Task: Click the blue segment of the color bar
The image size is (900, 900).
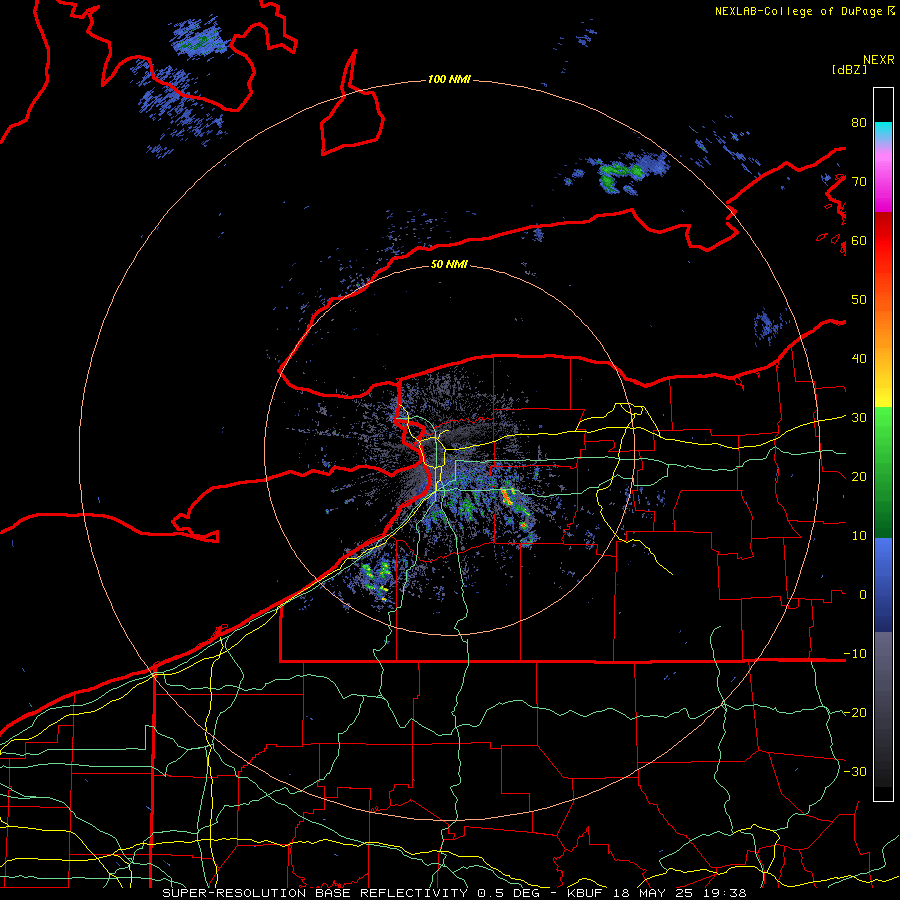Action: (x=883, y=584)
